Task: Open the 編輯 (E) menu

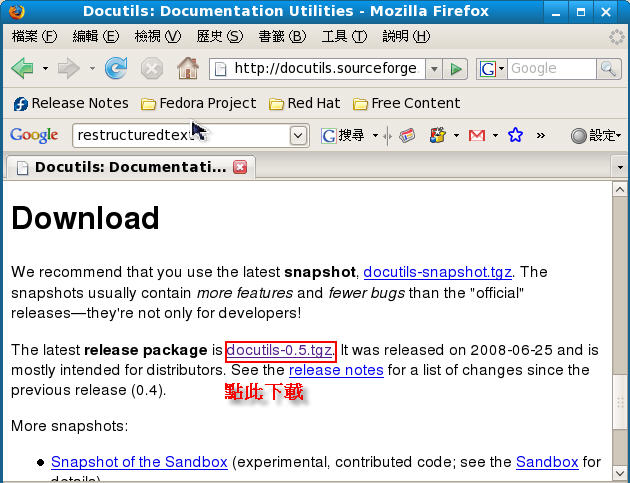Action: (96, 37)
